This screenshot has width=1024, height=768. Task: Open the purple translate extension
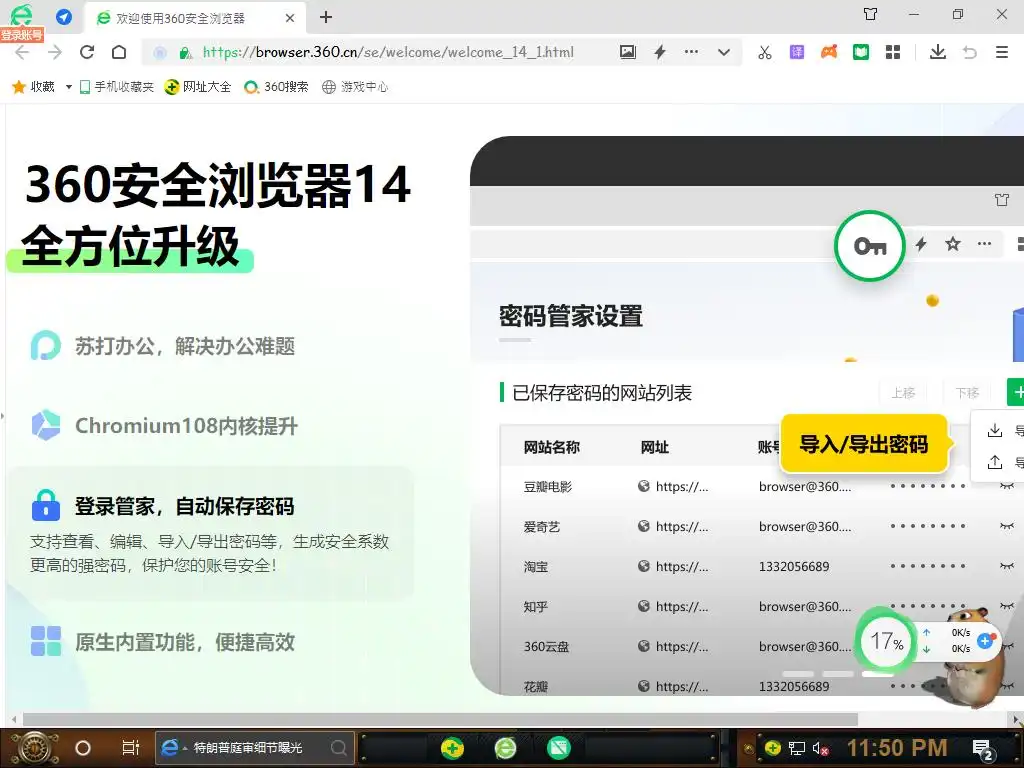tap(797, 52)
